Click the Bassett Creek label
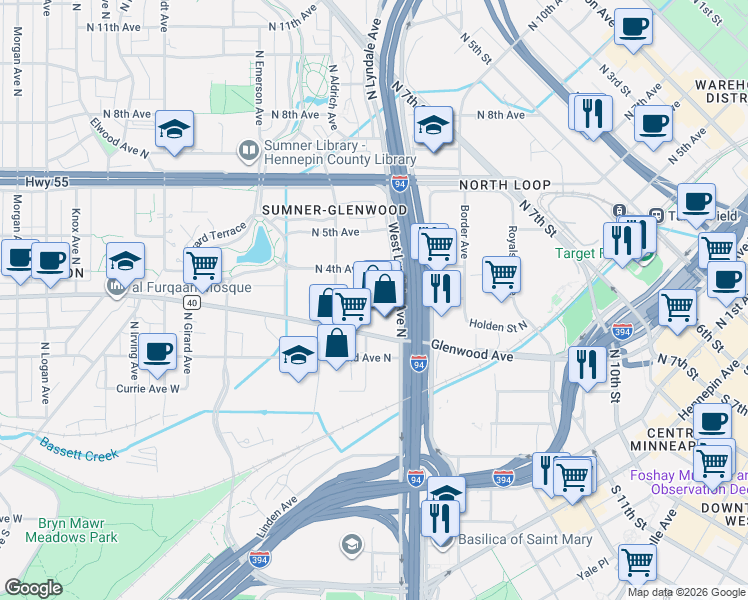This screenshot has height=600, width=748. [79, 450]
